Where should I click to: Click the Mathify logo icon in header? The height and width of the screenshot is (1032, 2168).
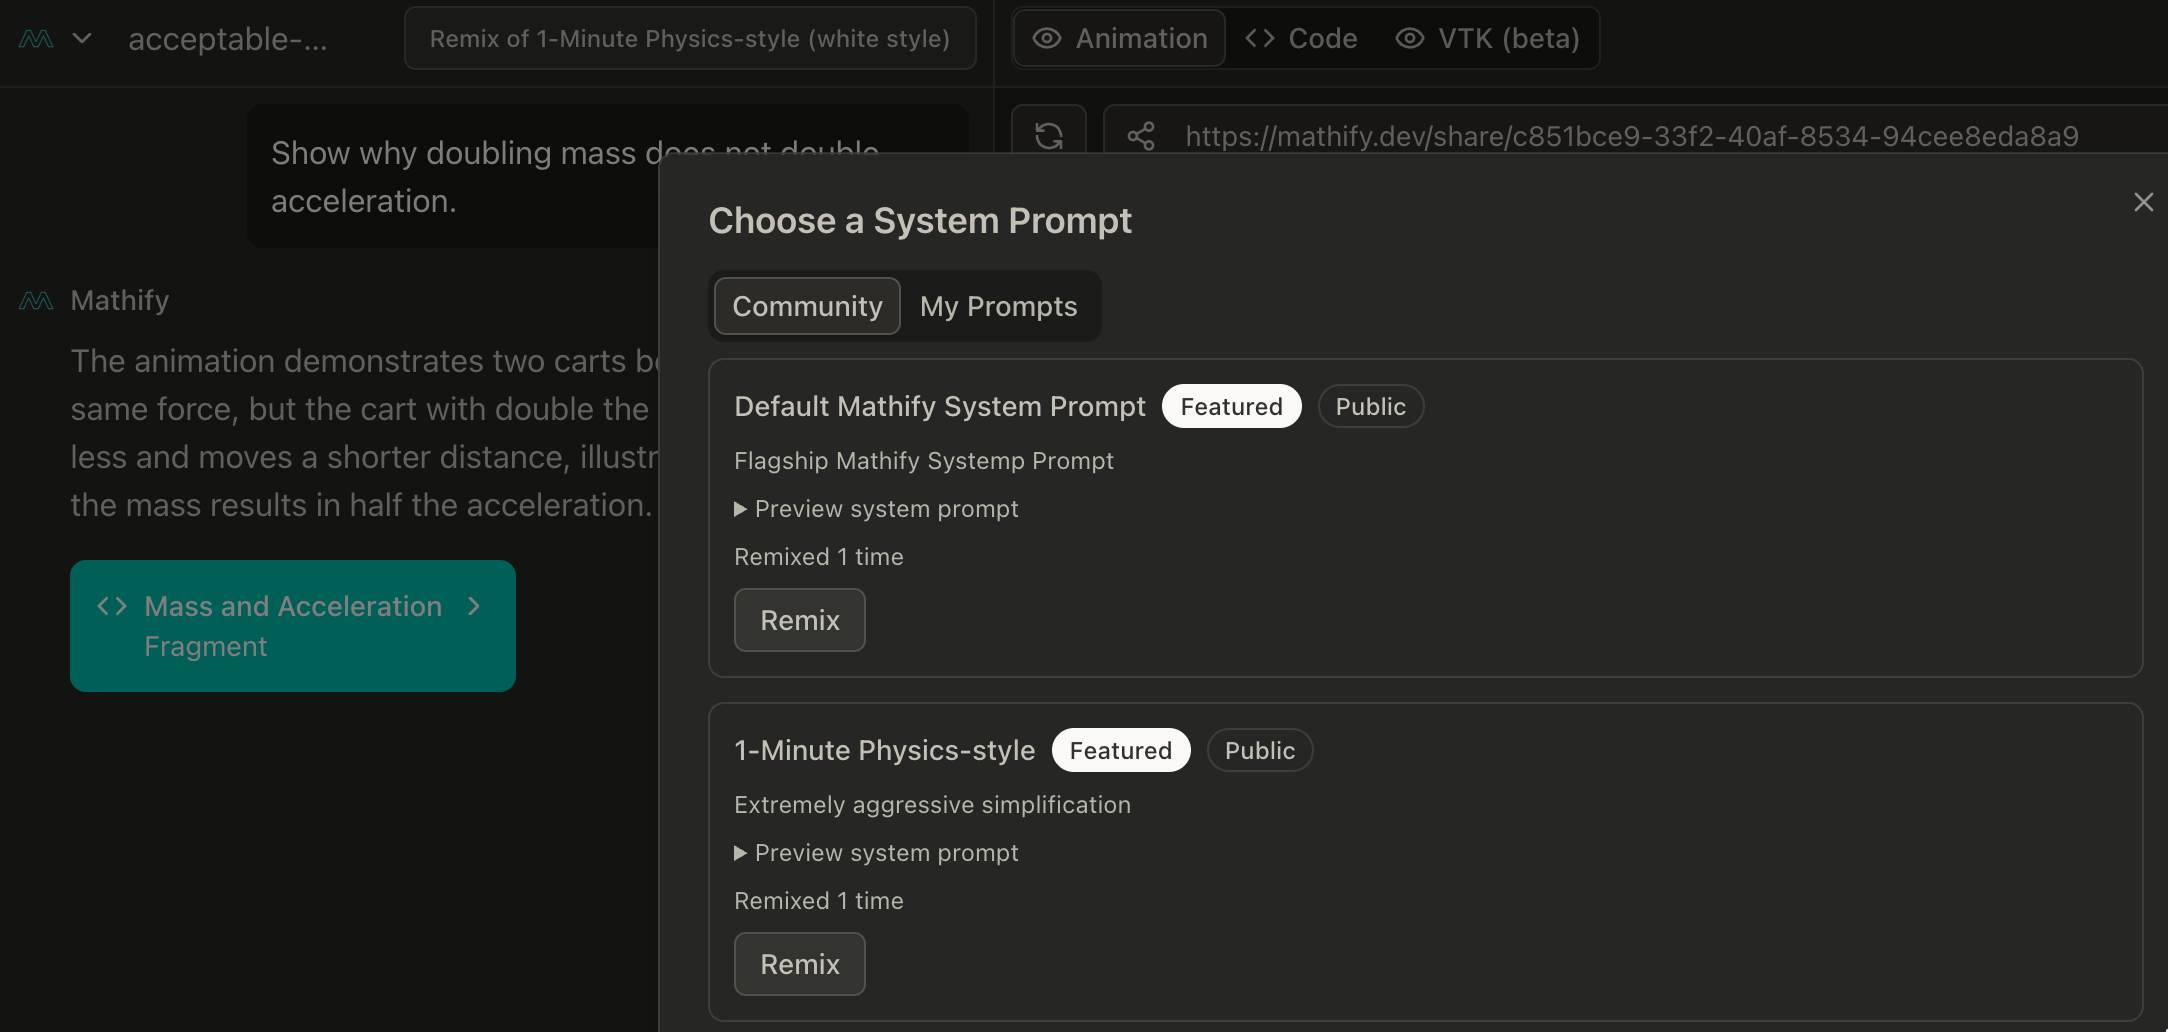(36, 39)
